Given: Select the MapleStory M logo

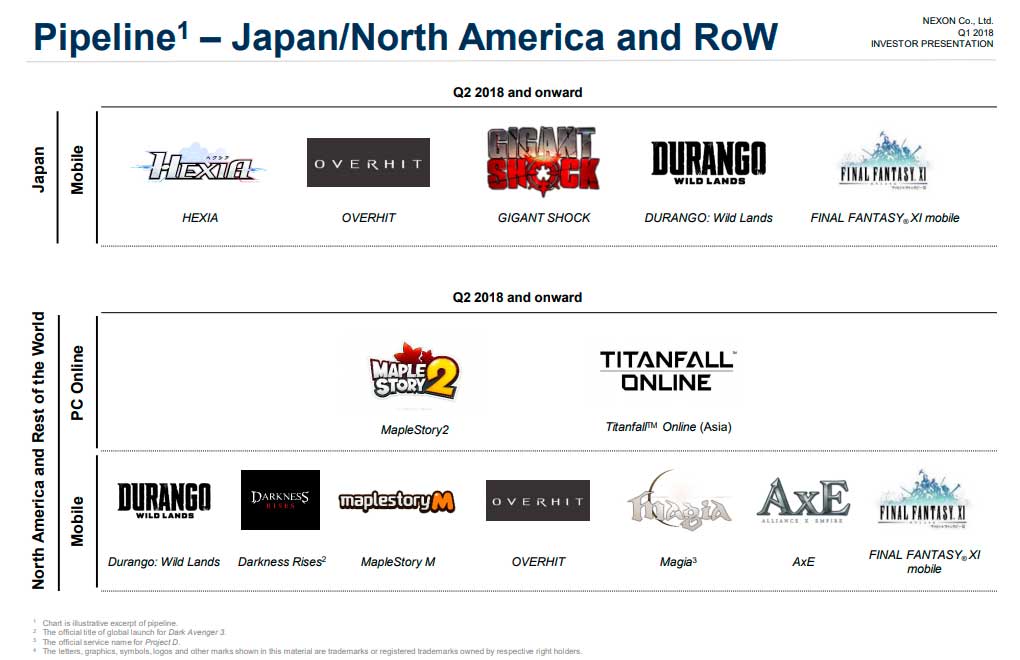Looking at the screenshot, I should click(397, 501).
